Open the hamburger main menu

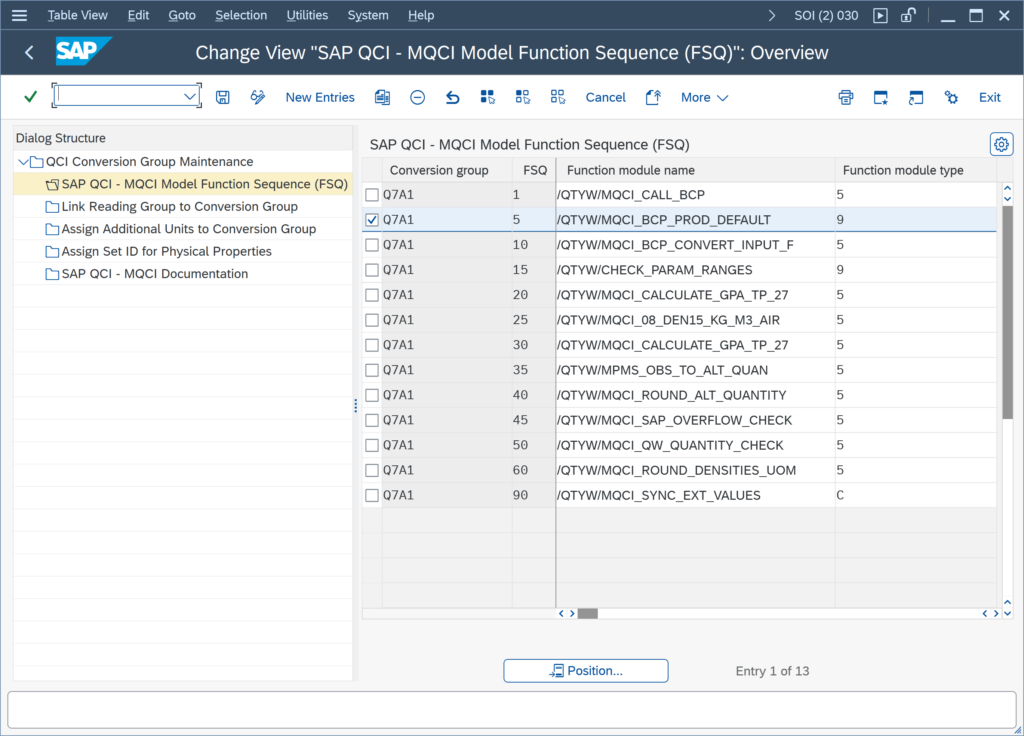point(20,15)
